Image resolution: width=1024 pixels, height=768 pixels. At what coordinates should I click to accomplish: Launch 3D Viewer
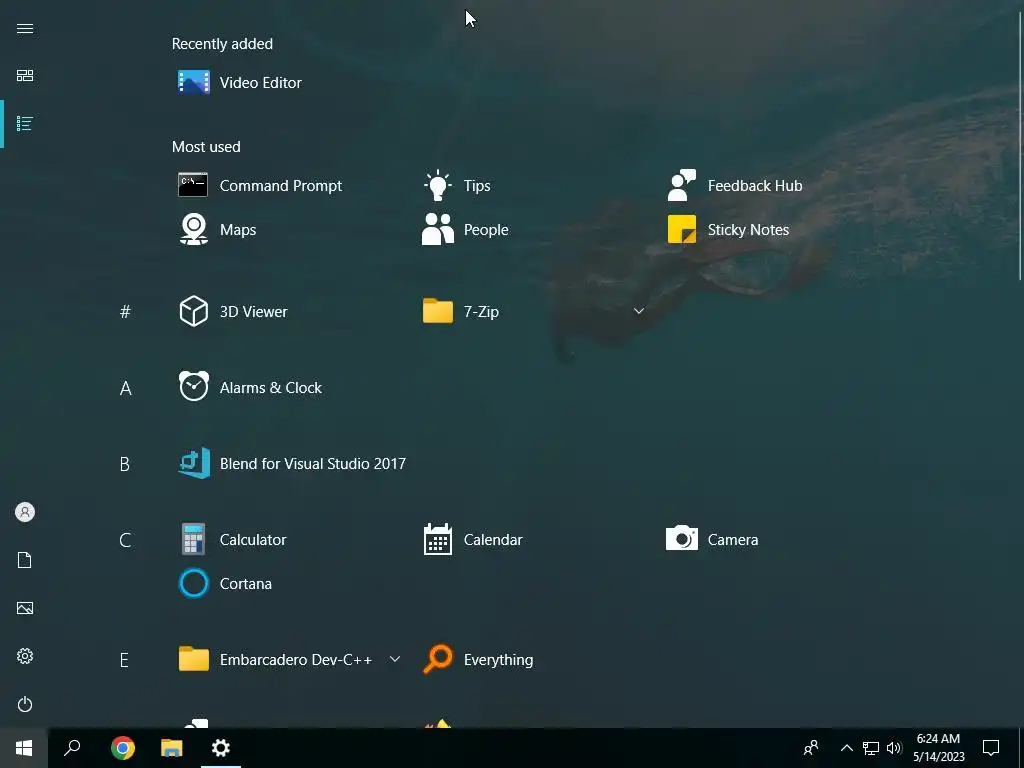[233, 312]
